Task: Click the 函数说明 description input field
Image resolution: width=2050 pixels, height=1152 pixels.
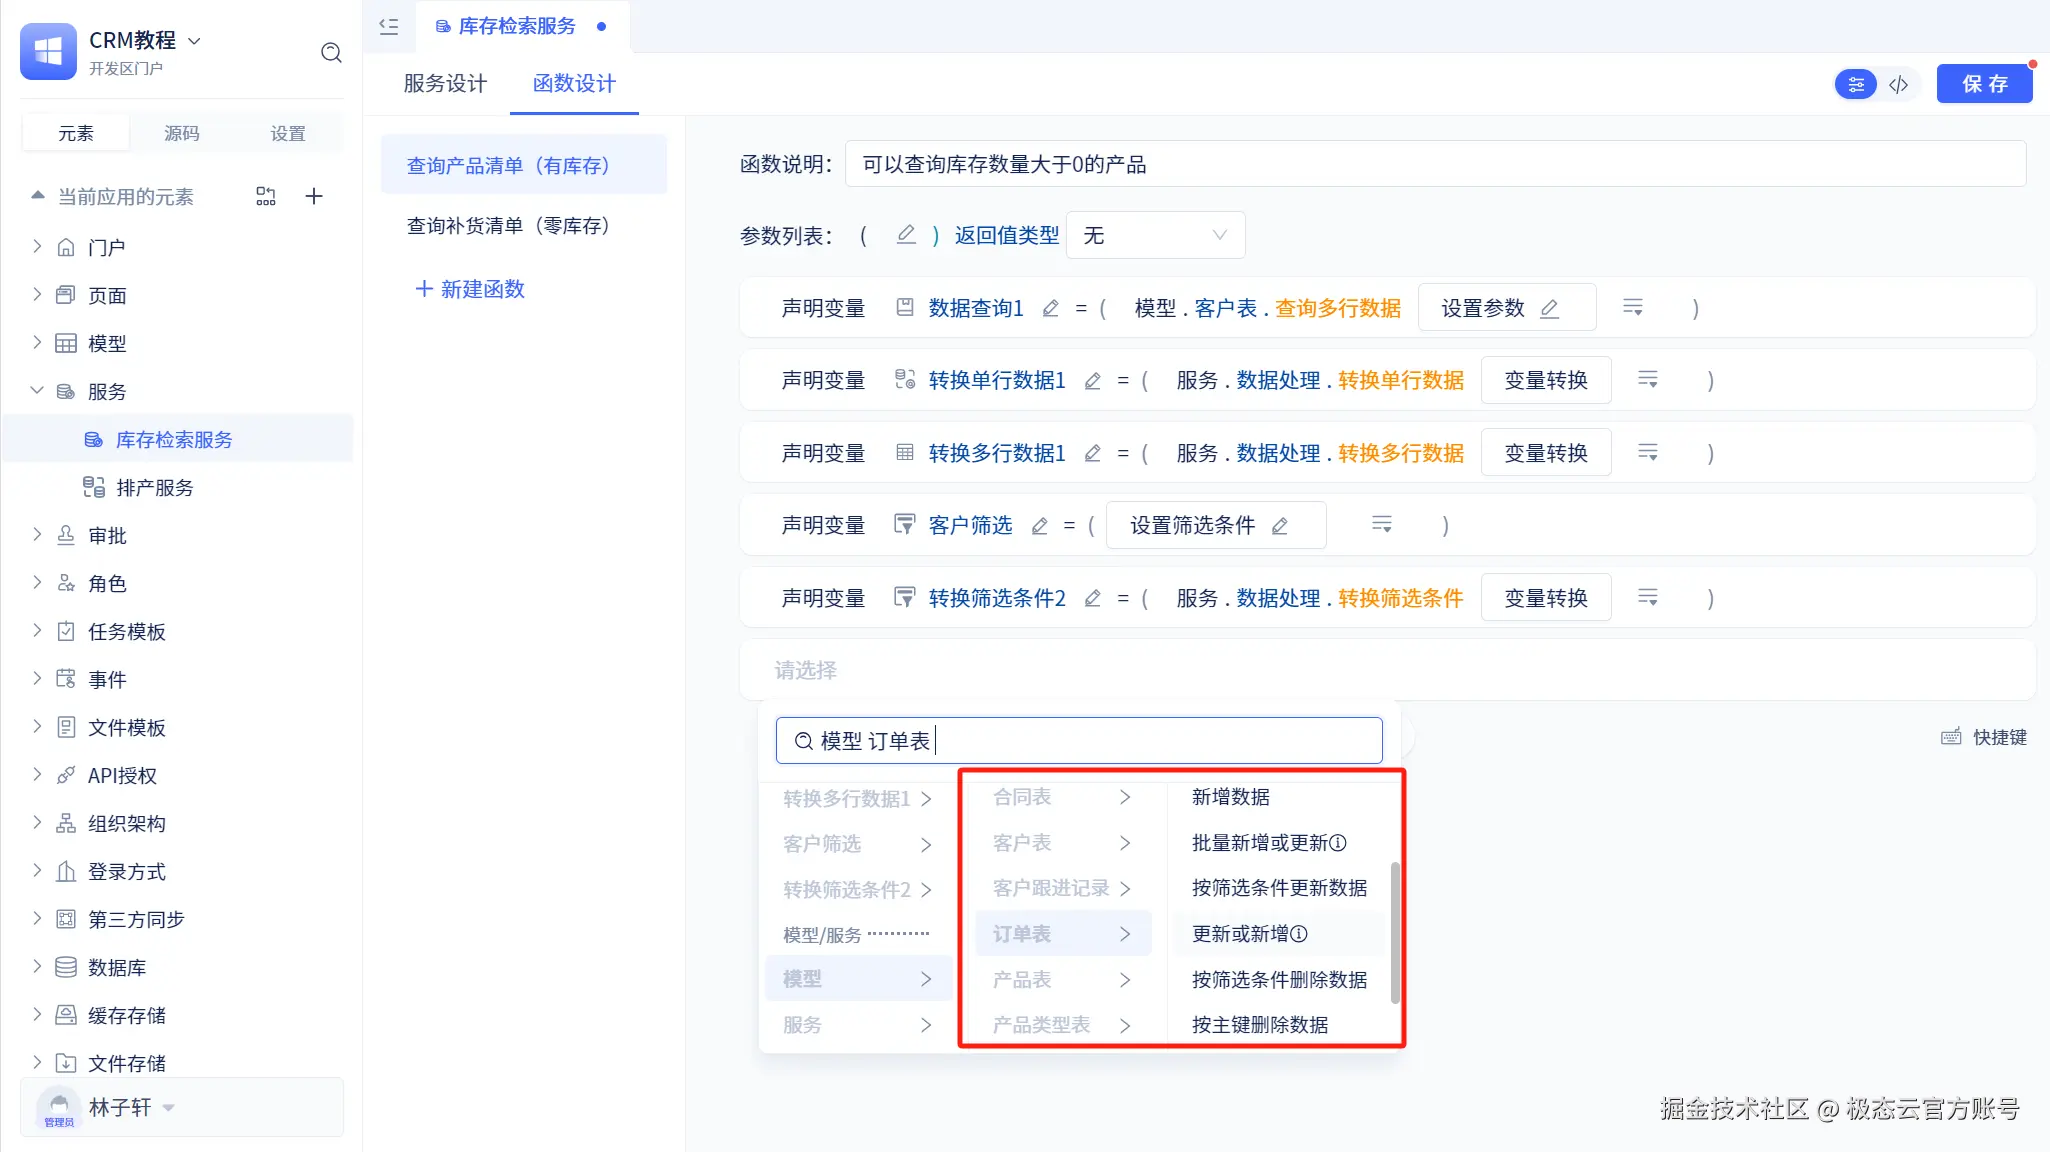Action: point(1435,164)
